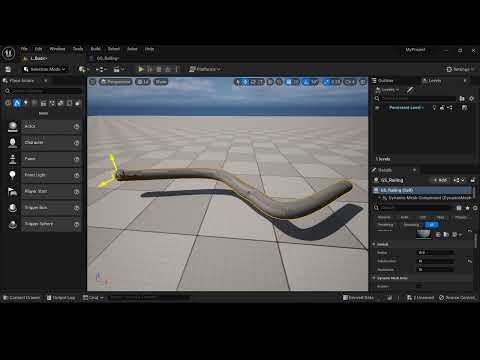
Task: Select the Pawn item in Place Actors
Action: point(44,159)
